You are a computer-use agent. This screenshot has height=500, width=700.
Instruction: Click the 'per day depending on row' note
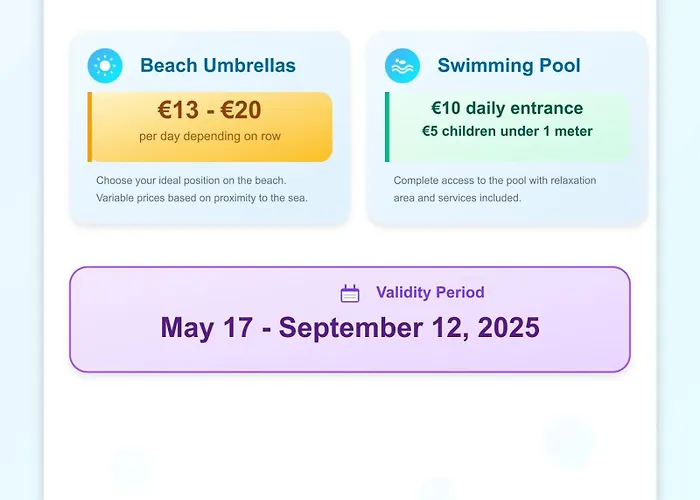tap(210, 137)
